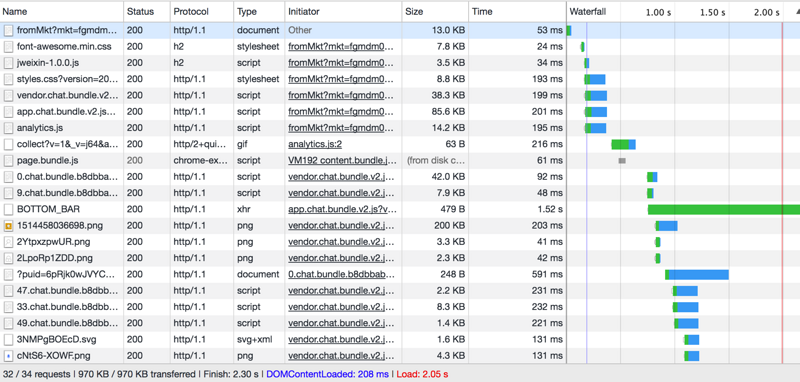This screenshot has height=382, width=800.
Task: Click the 2.00 s waterfall time marker
Action: tap(766, 12)
